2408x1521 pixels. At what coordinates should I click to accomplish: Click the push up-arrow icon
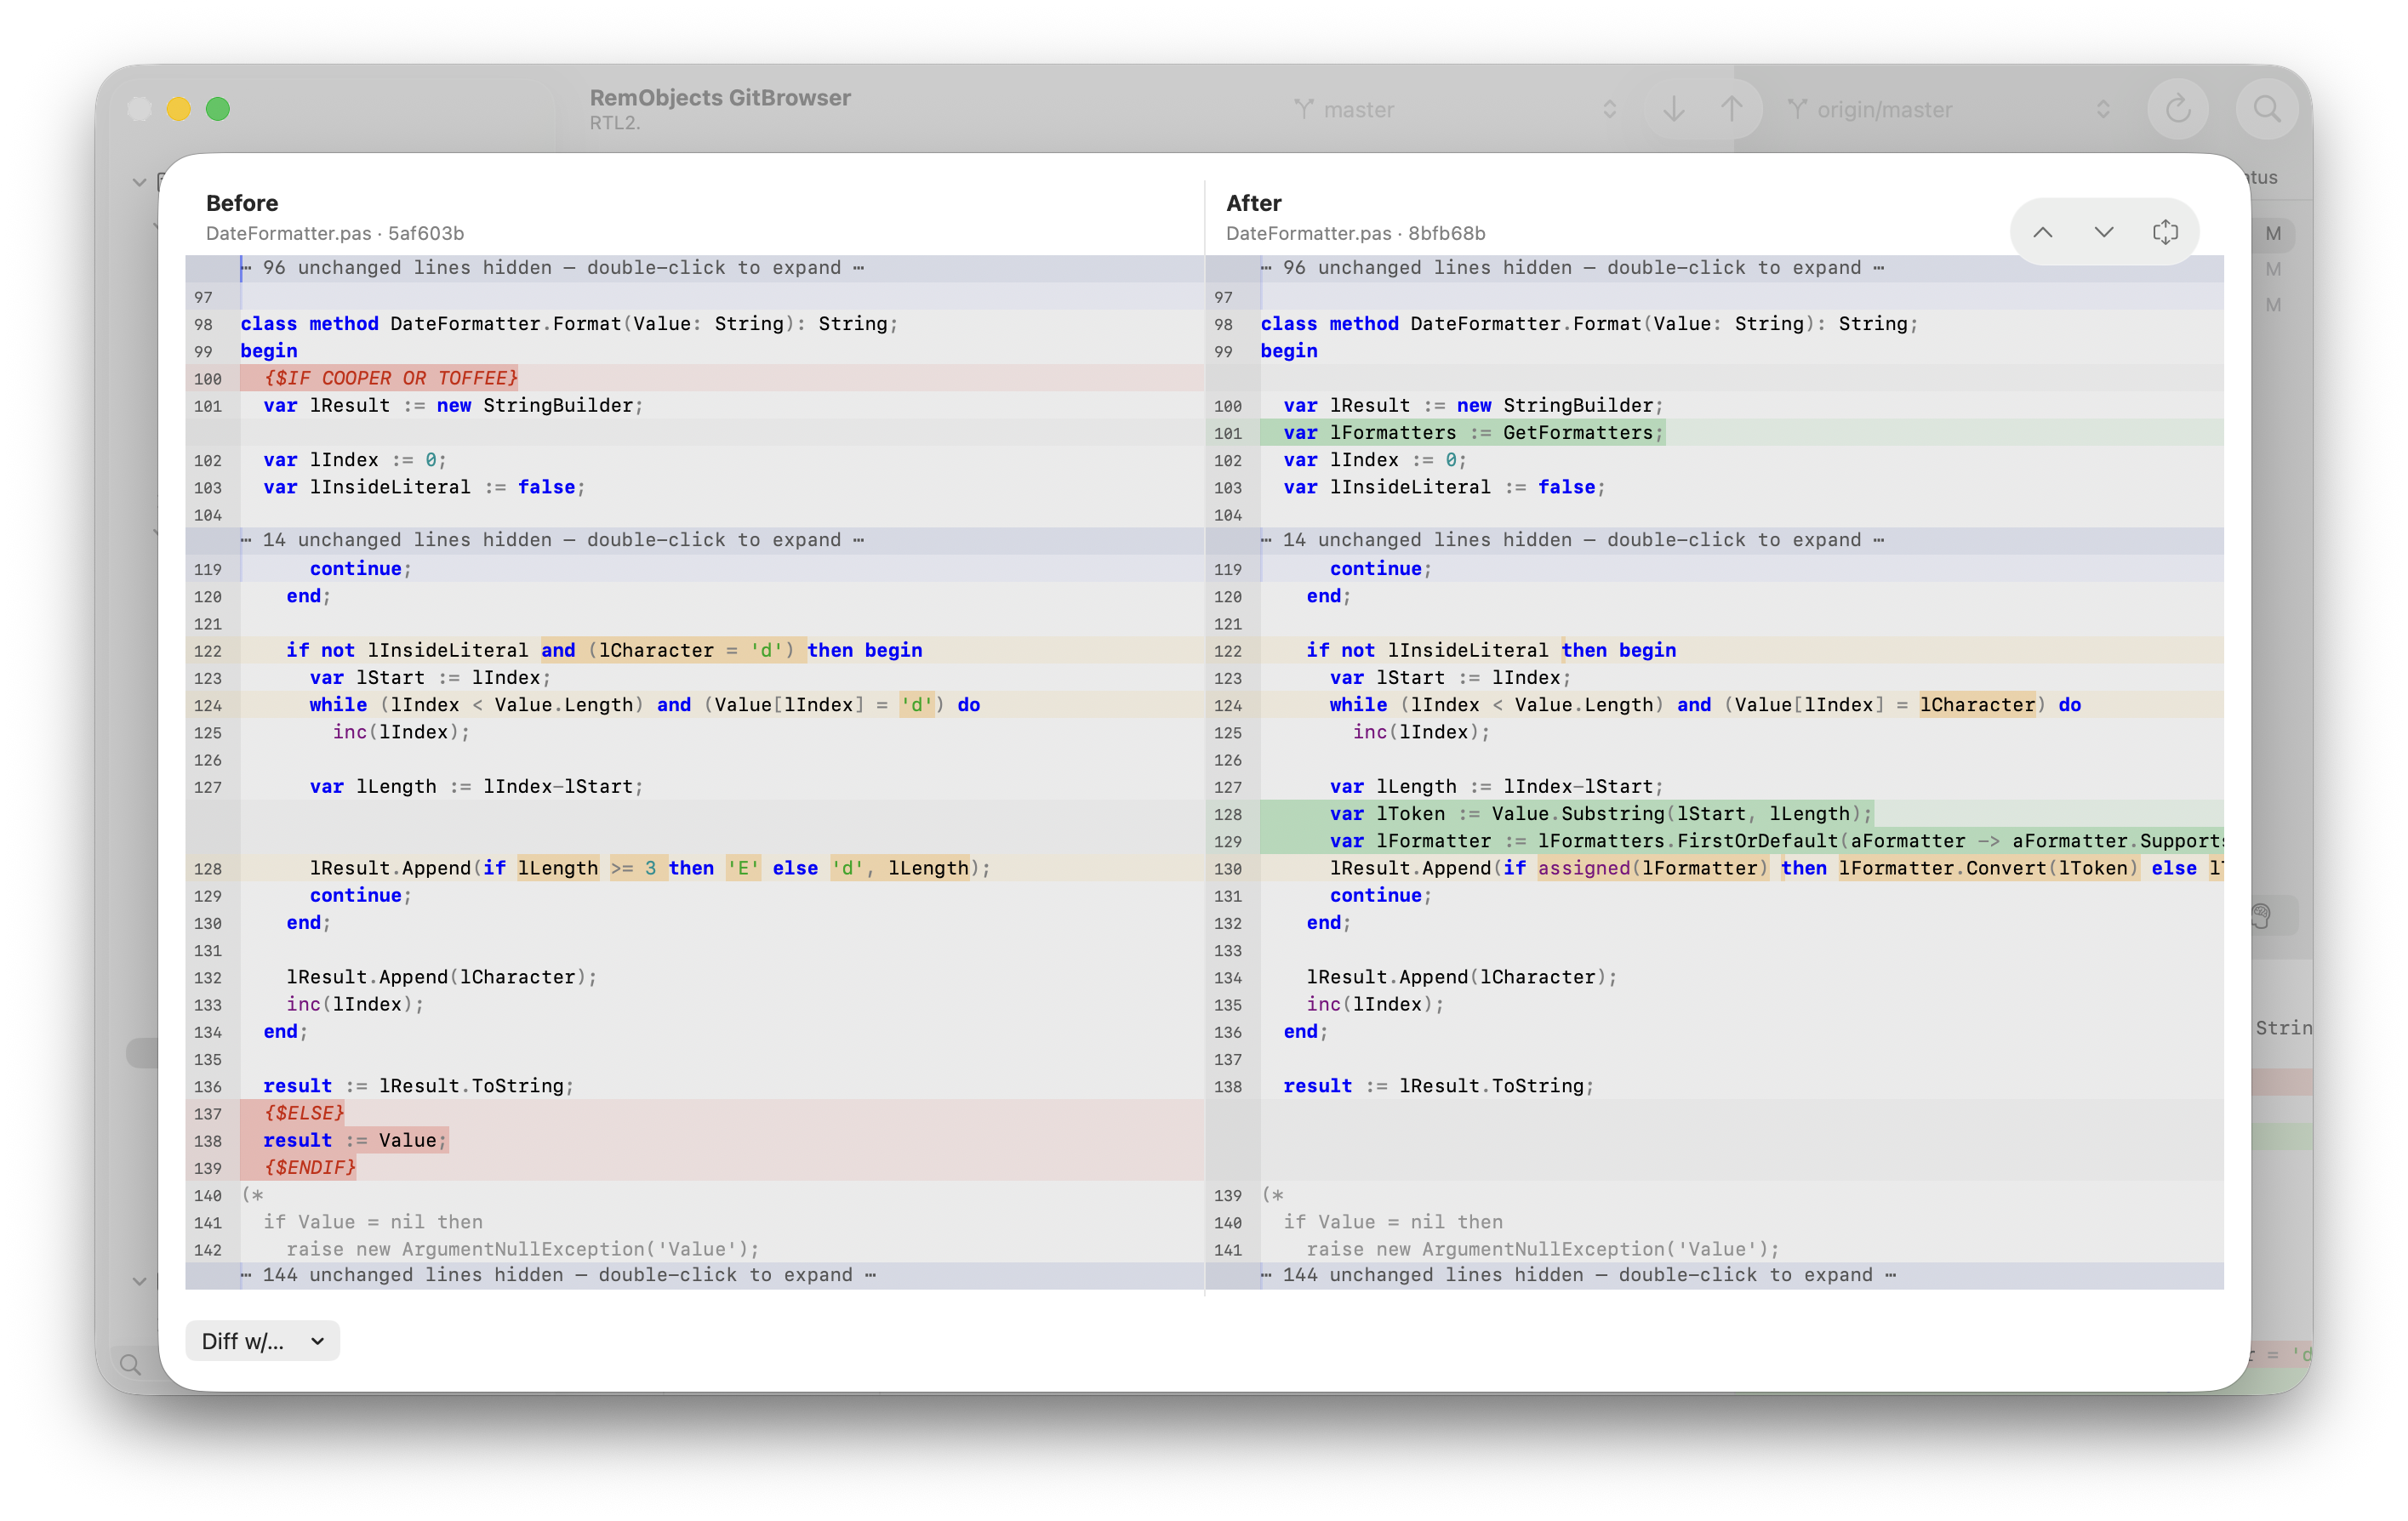coord(1731,109)
